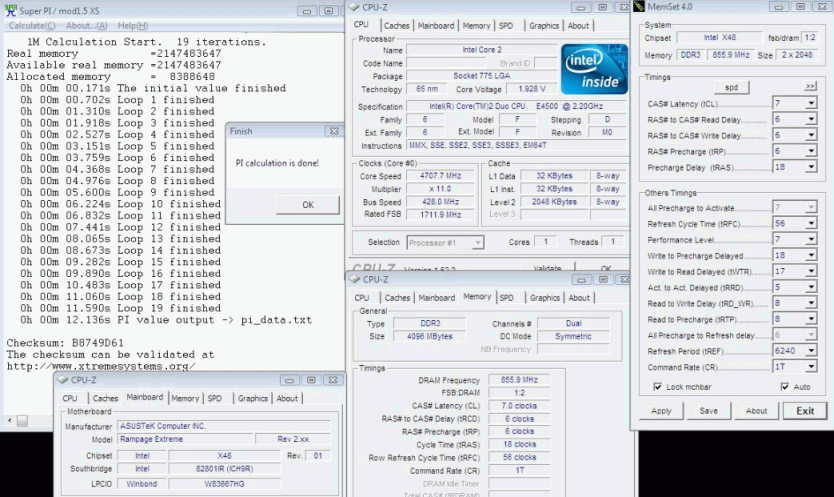The height and width of the screenshot is (497, 834).
Task: Select Memory tab in CPU-Z Mainboard window
Action: click(185, 399)
